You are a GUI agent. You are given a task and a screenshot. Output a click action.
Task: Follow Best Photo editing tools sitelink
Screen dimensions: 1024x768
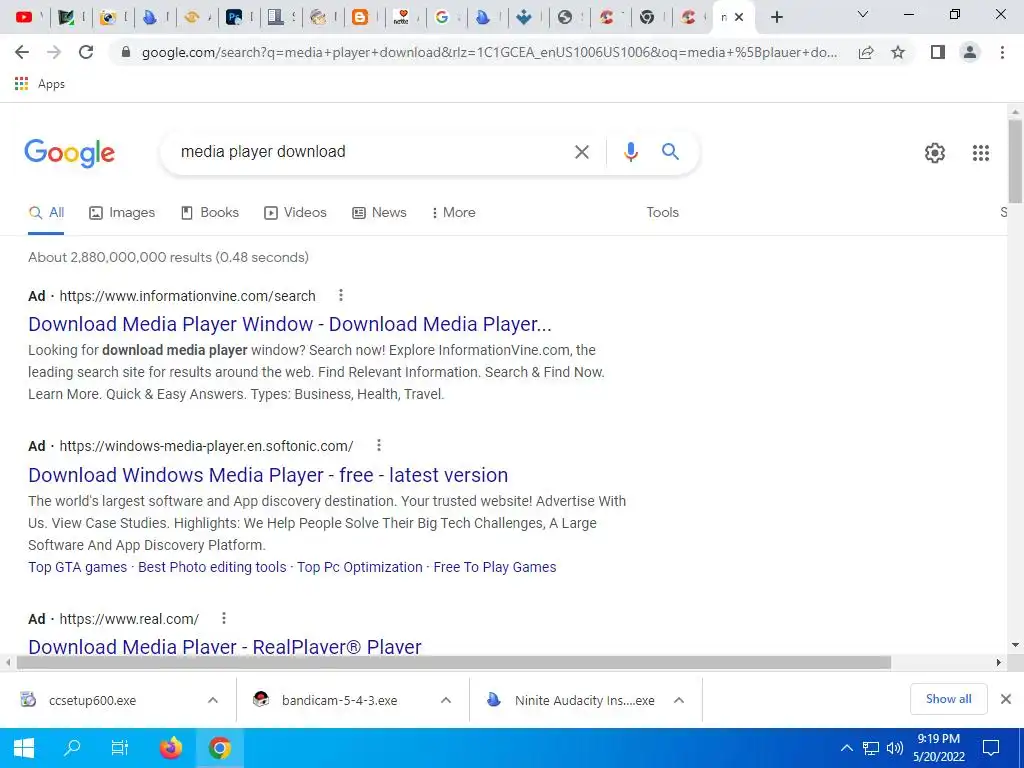coord(212,567)
